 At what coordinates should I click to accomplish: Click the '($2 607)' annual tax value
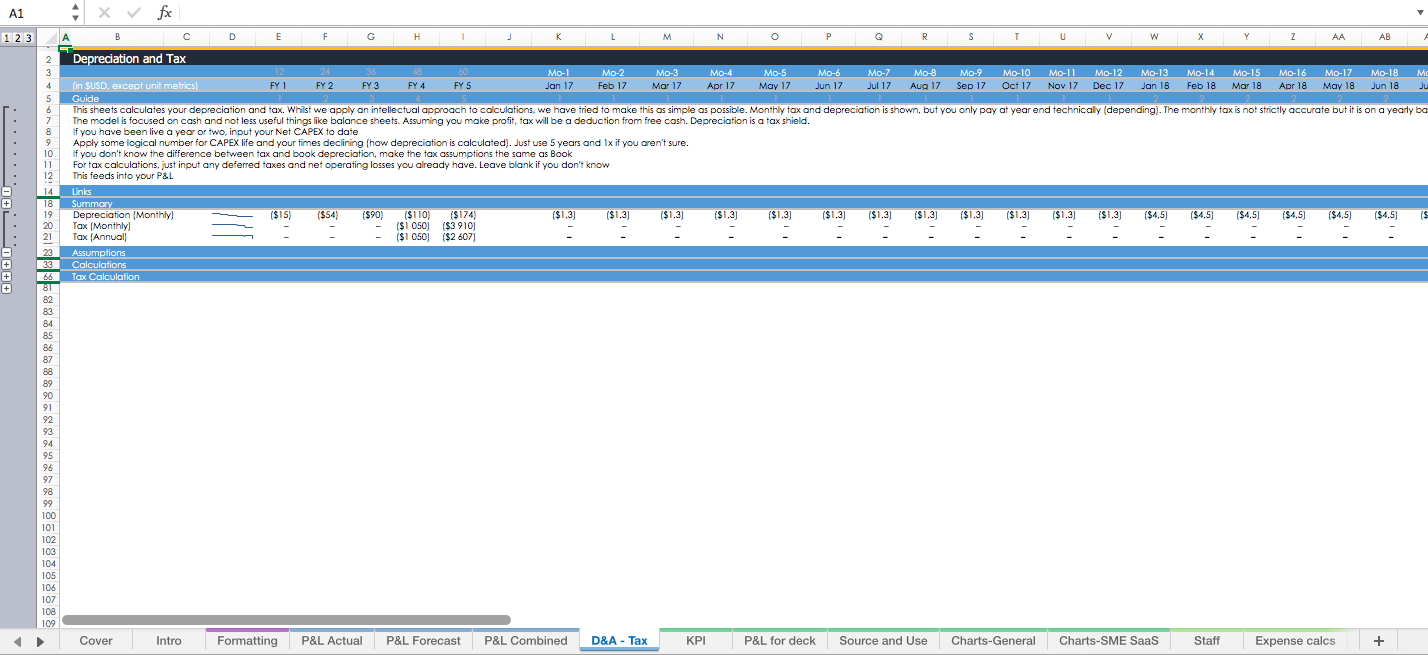(x=459, y=237)
